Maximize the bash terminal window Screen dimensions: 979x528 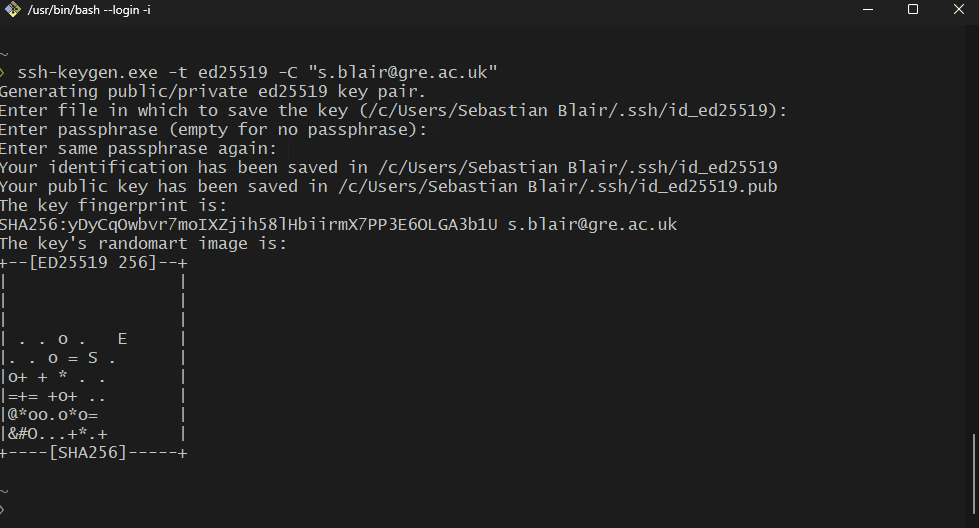pos(913,9)
